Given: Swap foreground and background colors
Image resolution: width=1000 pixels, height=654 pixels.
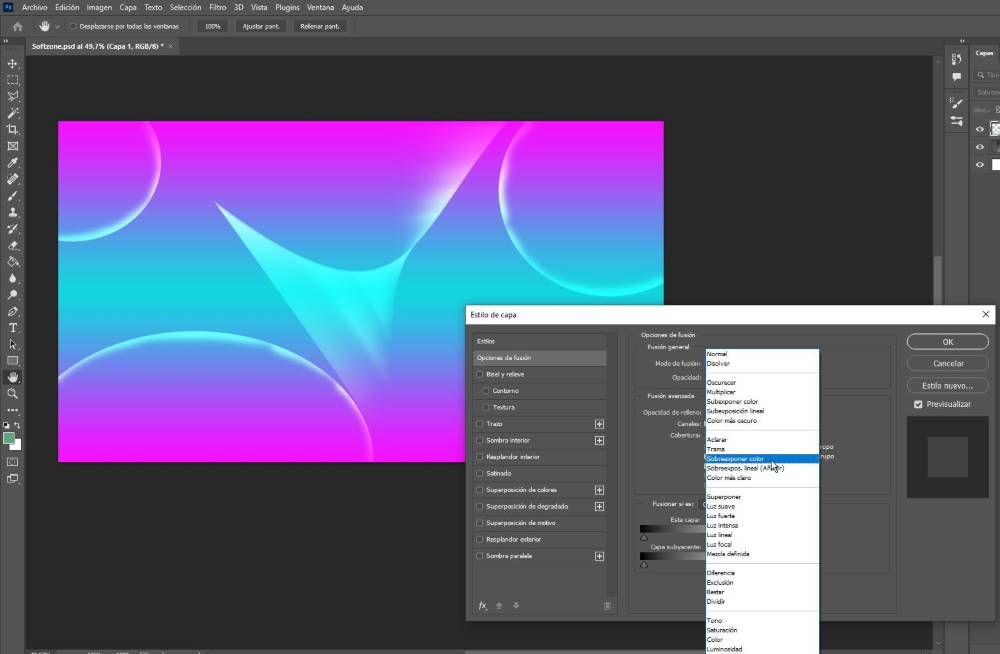Looking at the screenshot, I should point(17,426).
